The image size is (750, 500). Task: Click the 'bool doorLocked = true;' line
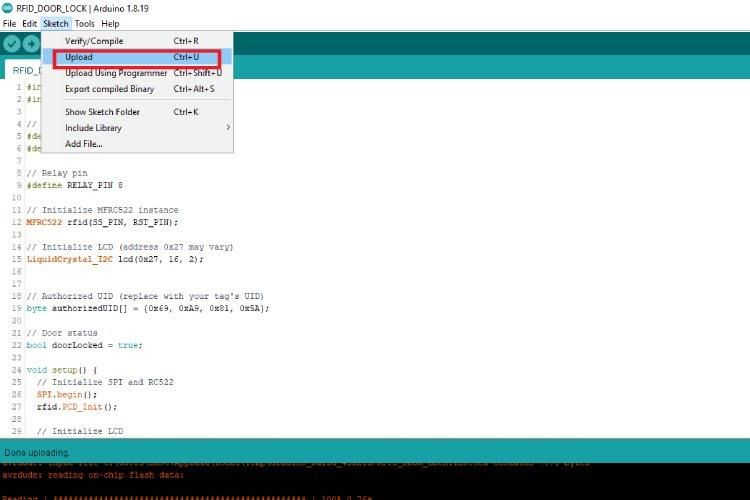[84, 345]
